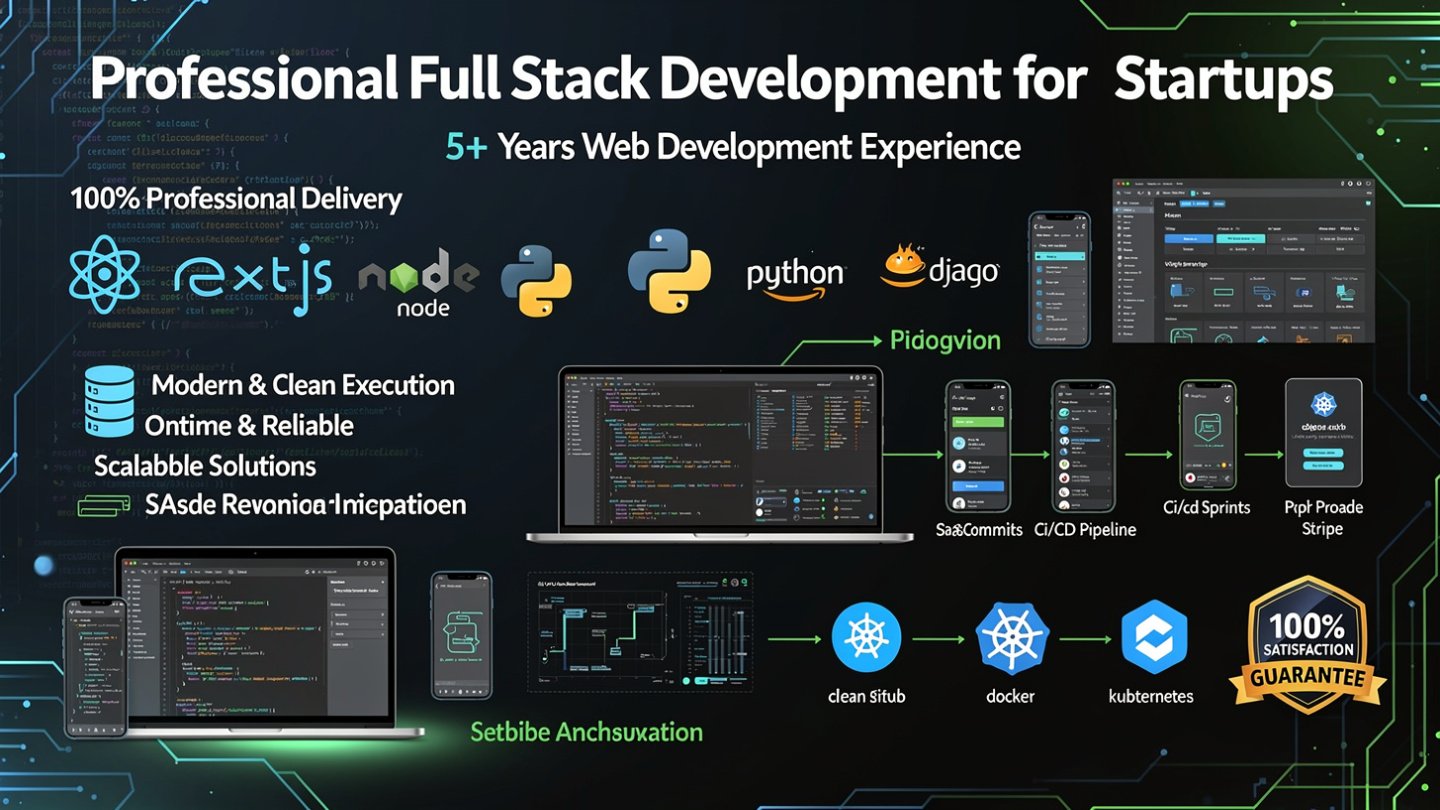
Task: Select the bottom-left laptop code editor screen
Action: 258,638
